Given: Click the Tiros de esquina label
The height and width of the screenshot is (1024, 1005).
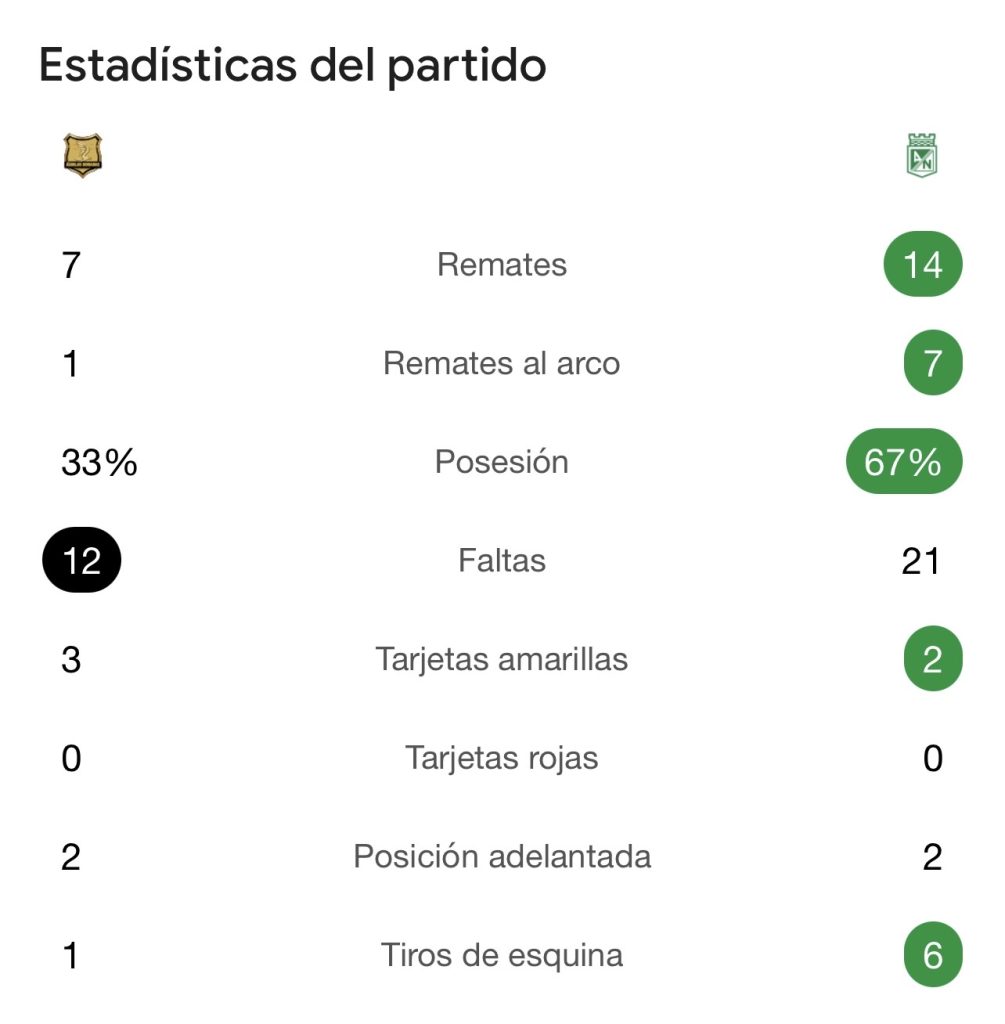Looking at the screenshot, I should click(502, 955).
